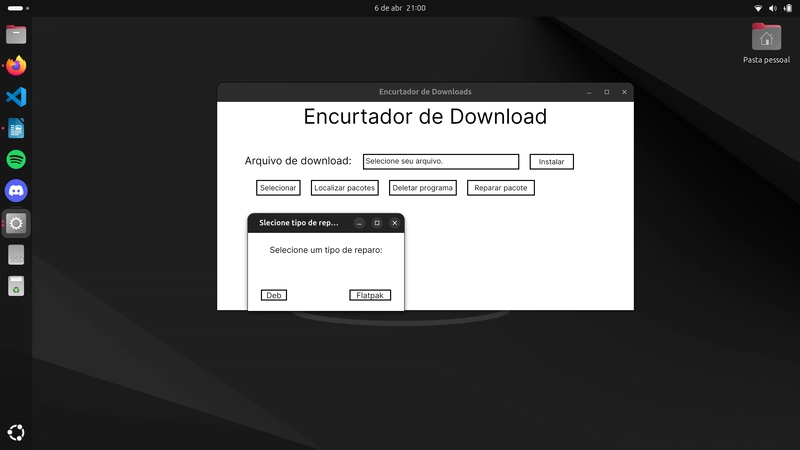Open the Pasta pessoal desktop folder
800x450 pixels.
[x=766, y=38]
